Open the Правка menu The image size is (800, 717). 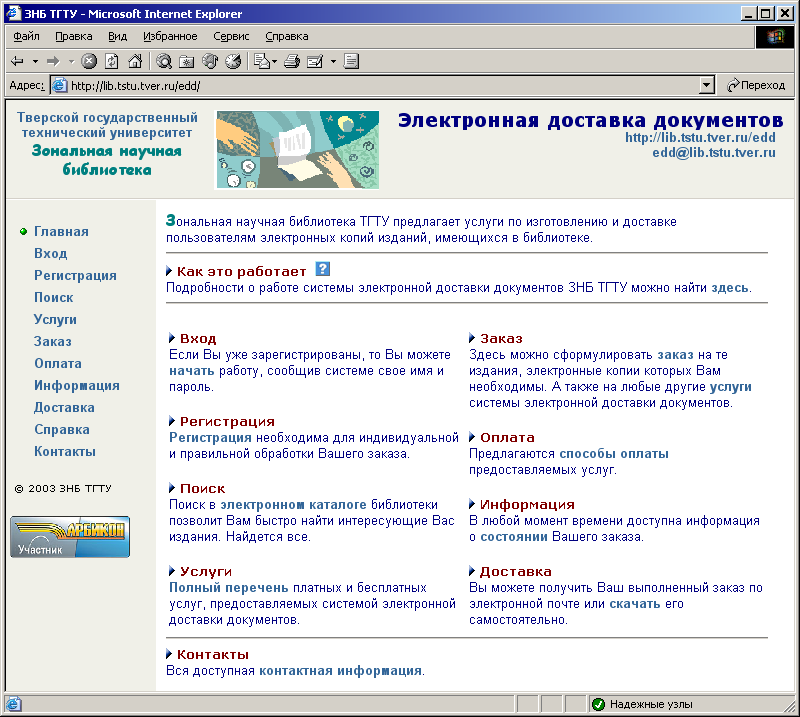coord(73,36)
